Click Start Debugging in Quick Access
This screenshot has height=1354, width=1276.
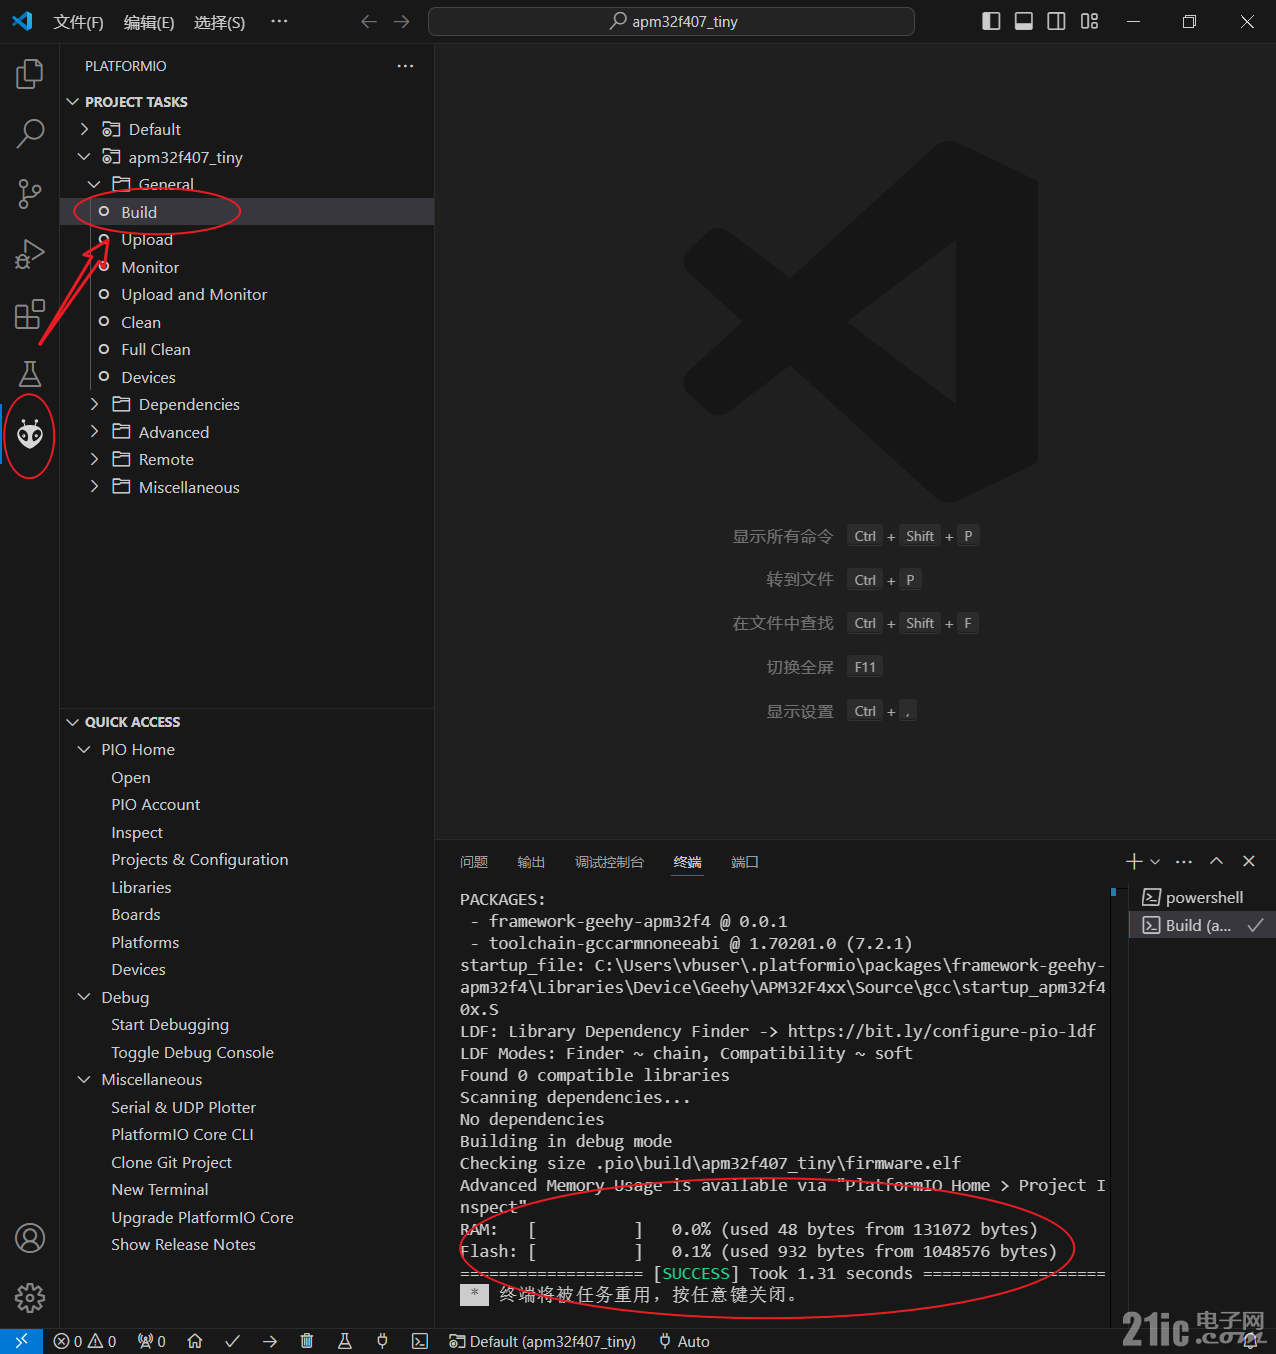[x=247, y=1024]
